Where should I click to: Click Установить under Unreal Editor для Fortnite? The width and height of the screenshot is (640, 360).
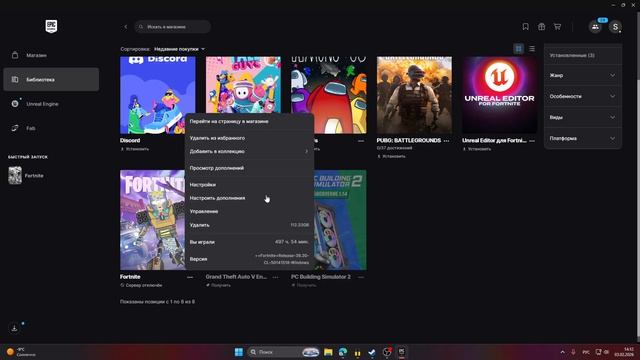click(x=477, y=149)
